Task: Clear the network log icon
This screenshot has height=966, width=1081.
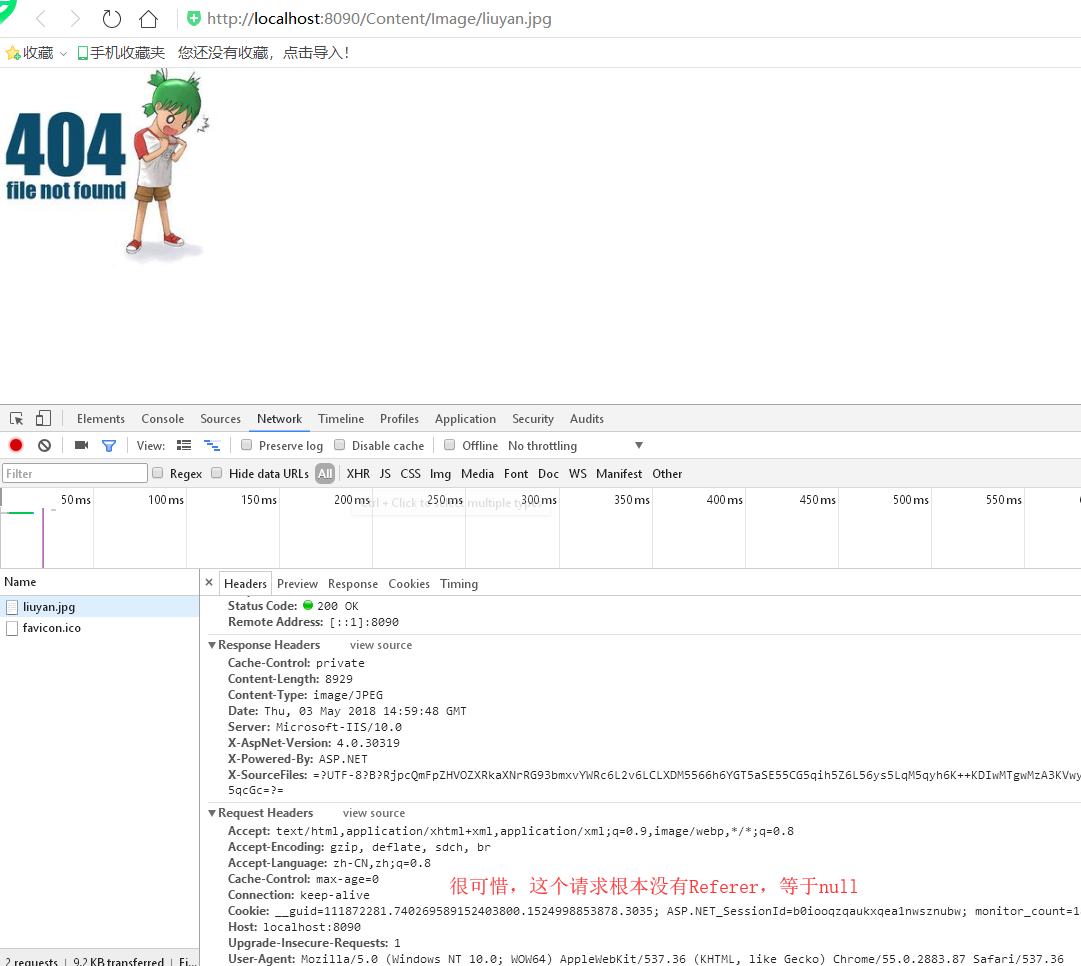Action: [45, 445]
